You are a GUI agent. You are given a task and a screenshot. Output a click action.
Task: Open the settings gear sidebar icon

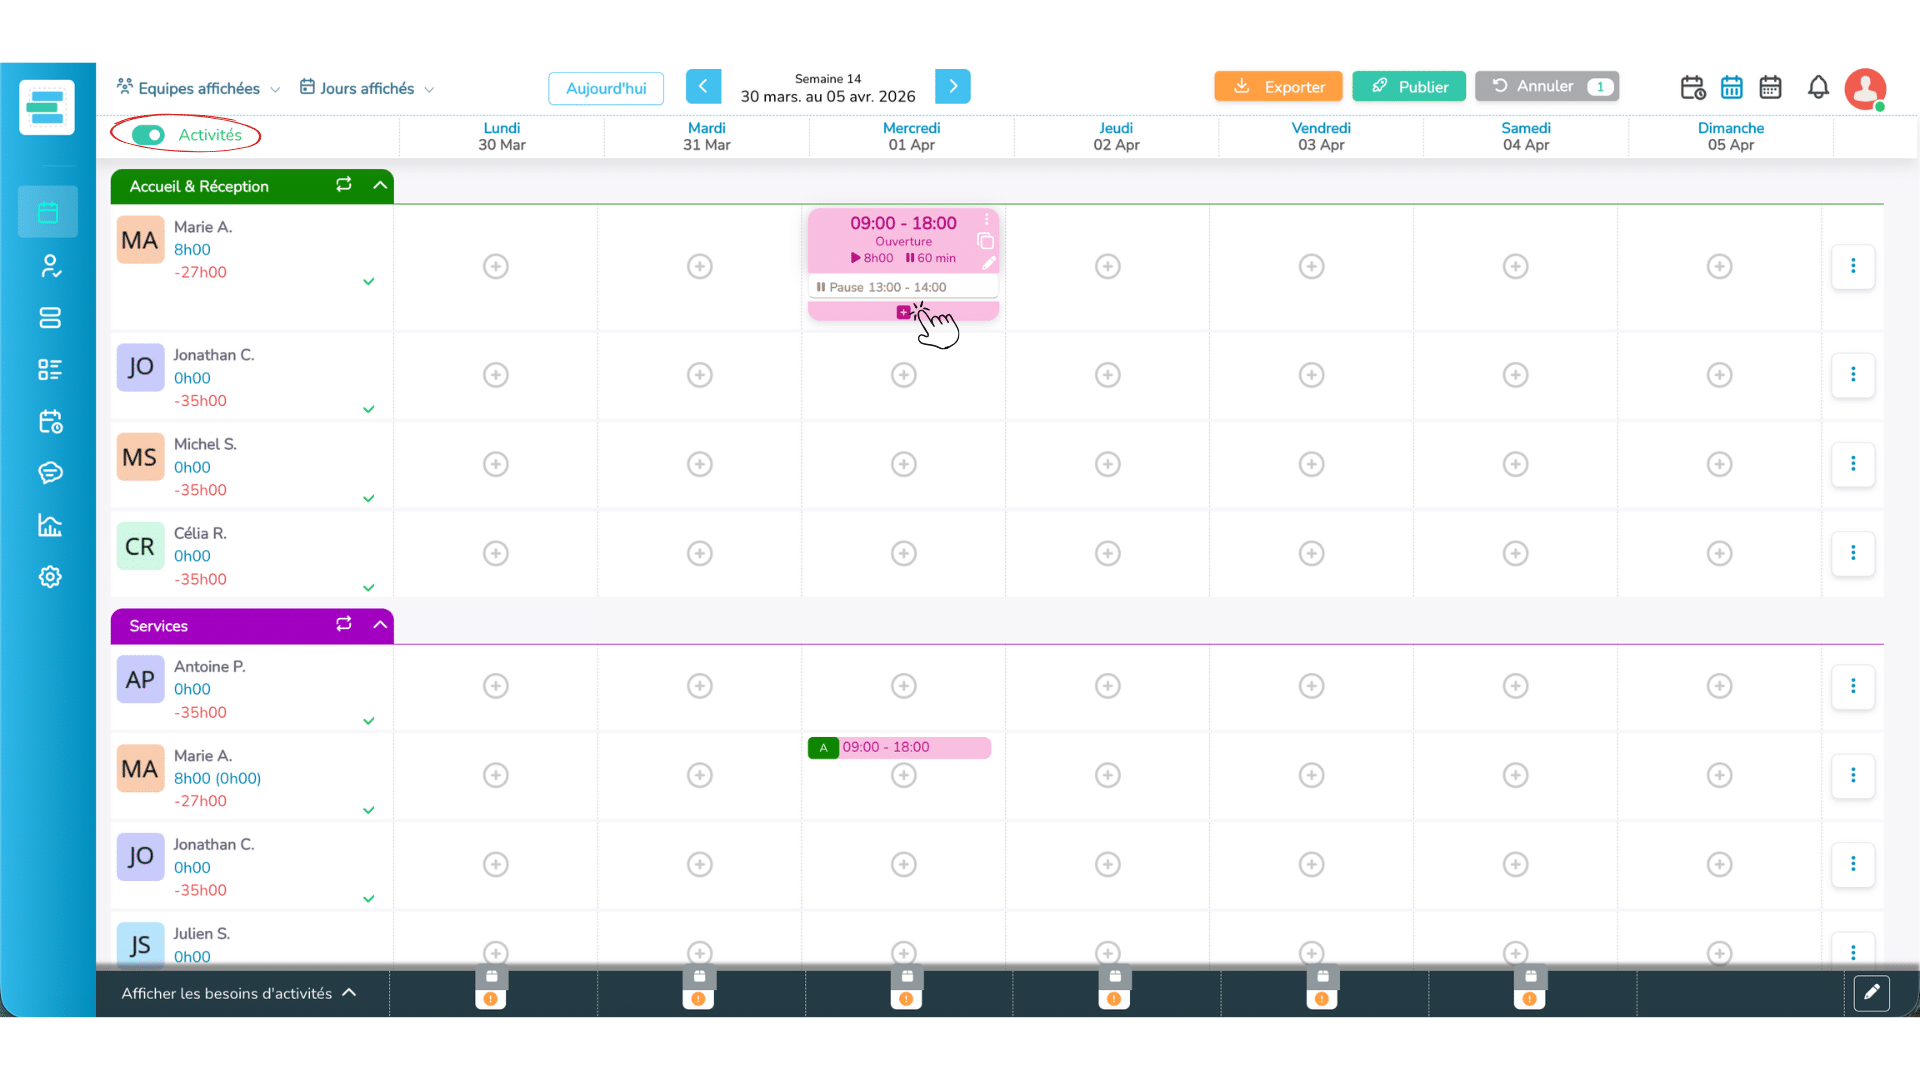click(x=50, y=577)
